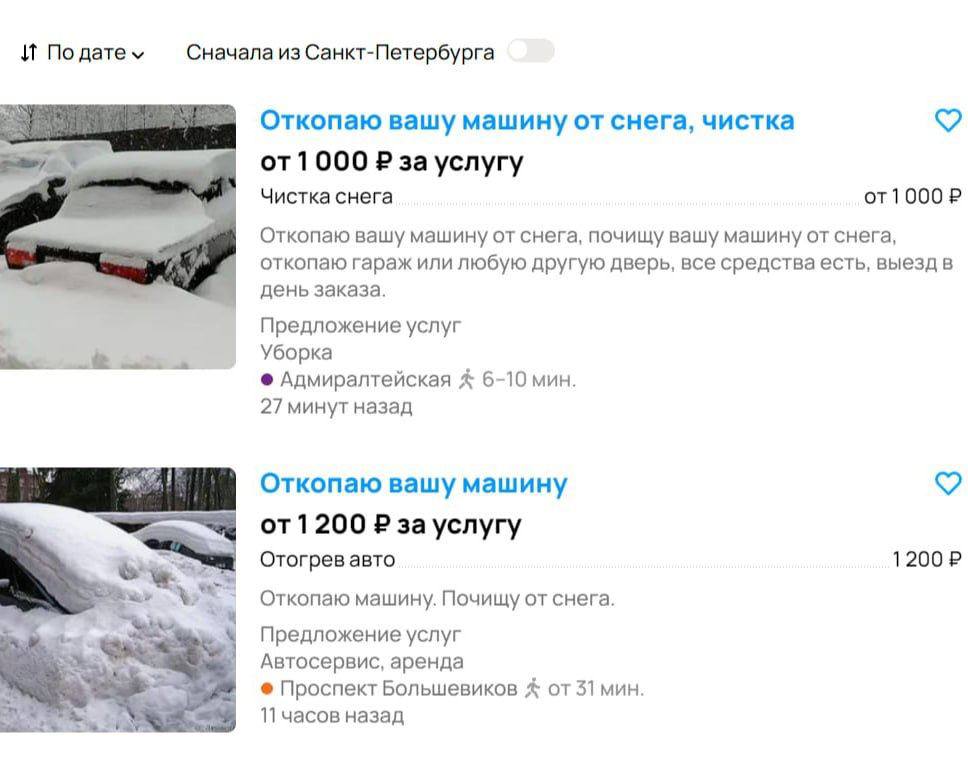
Task: Click the chevron next to По дате
Action: (x=138, y=55)
